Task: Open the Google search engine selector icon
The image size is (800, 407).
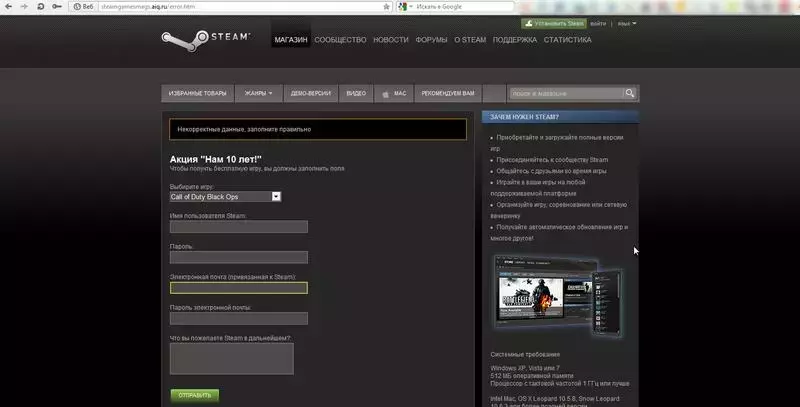Action: click(x=405, y=7)
